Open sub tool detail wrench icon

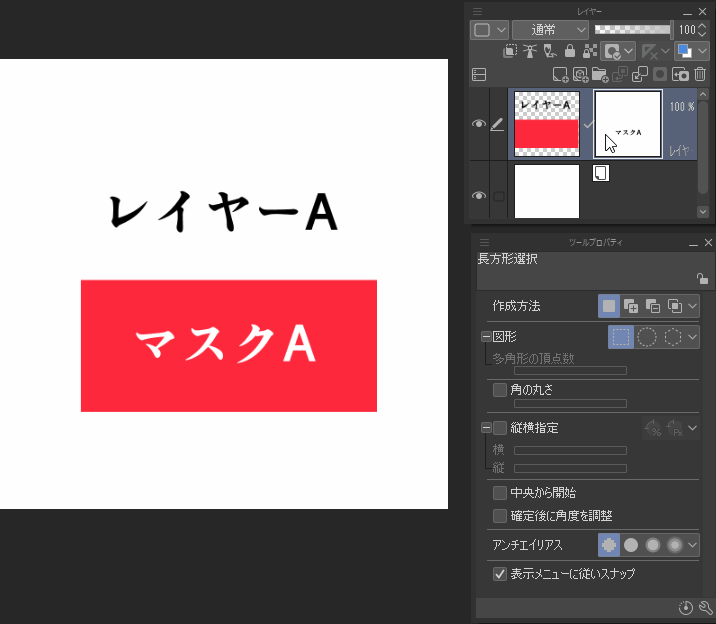(x=705, y=608)
